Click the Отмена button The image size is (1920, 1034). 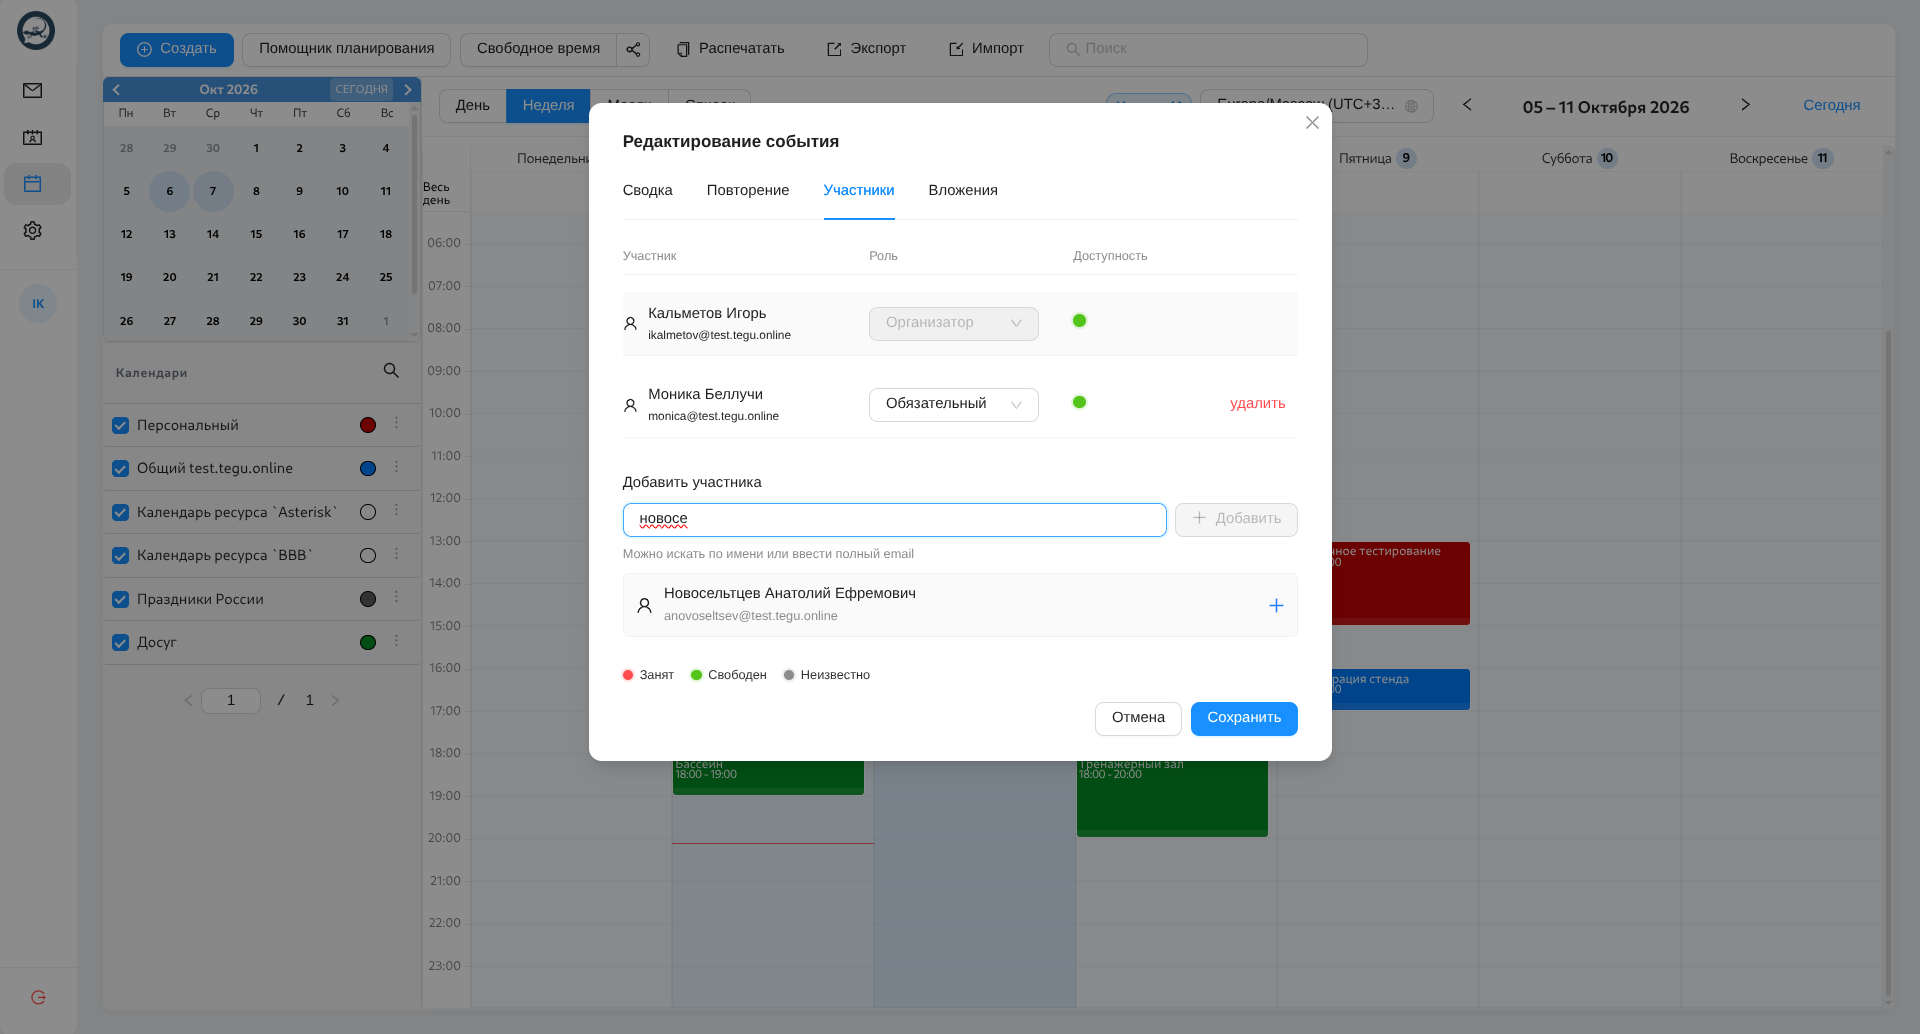1138,718
